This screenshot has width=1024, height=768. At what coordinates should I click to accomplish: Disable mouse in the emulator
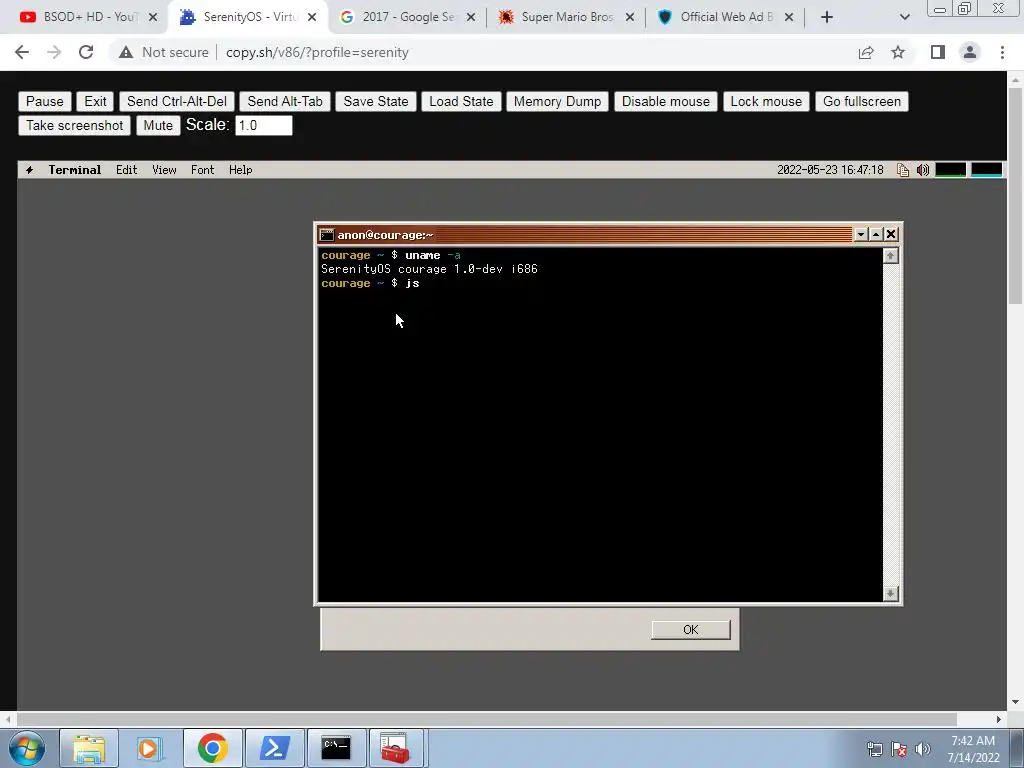click(665, 101)
